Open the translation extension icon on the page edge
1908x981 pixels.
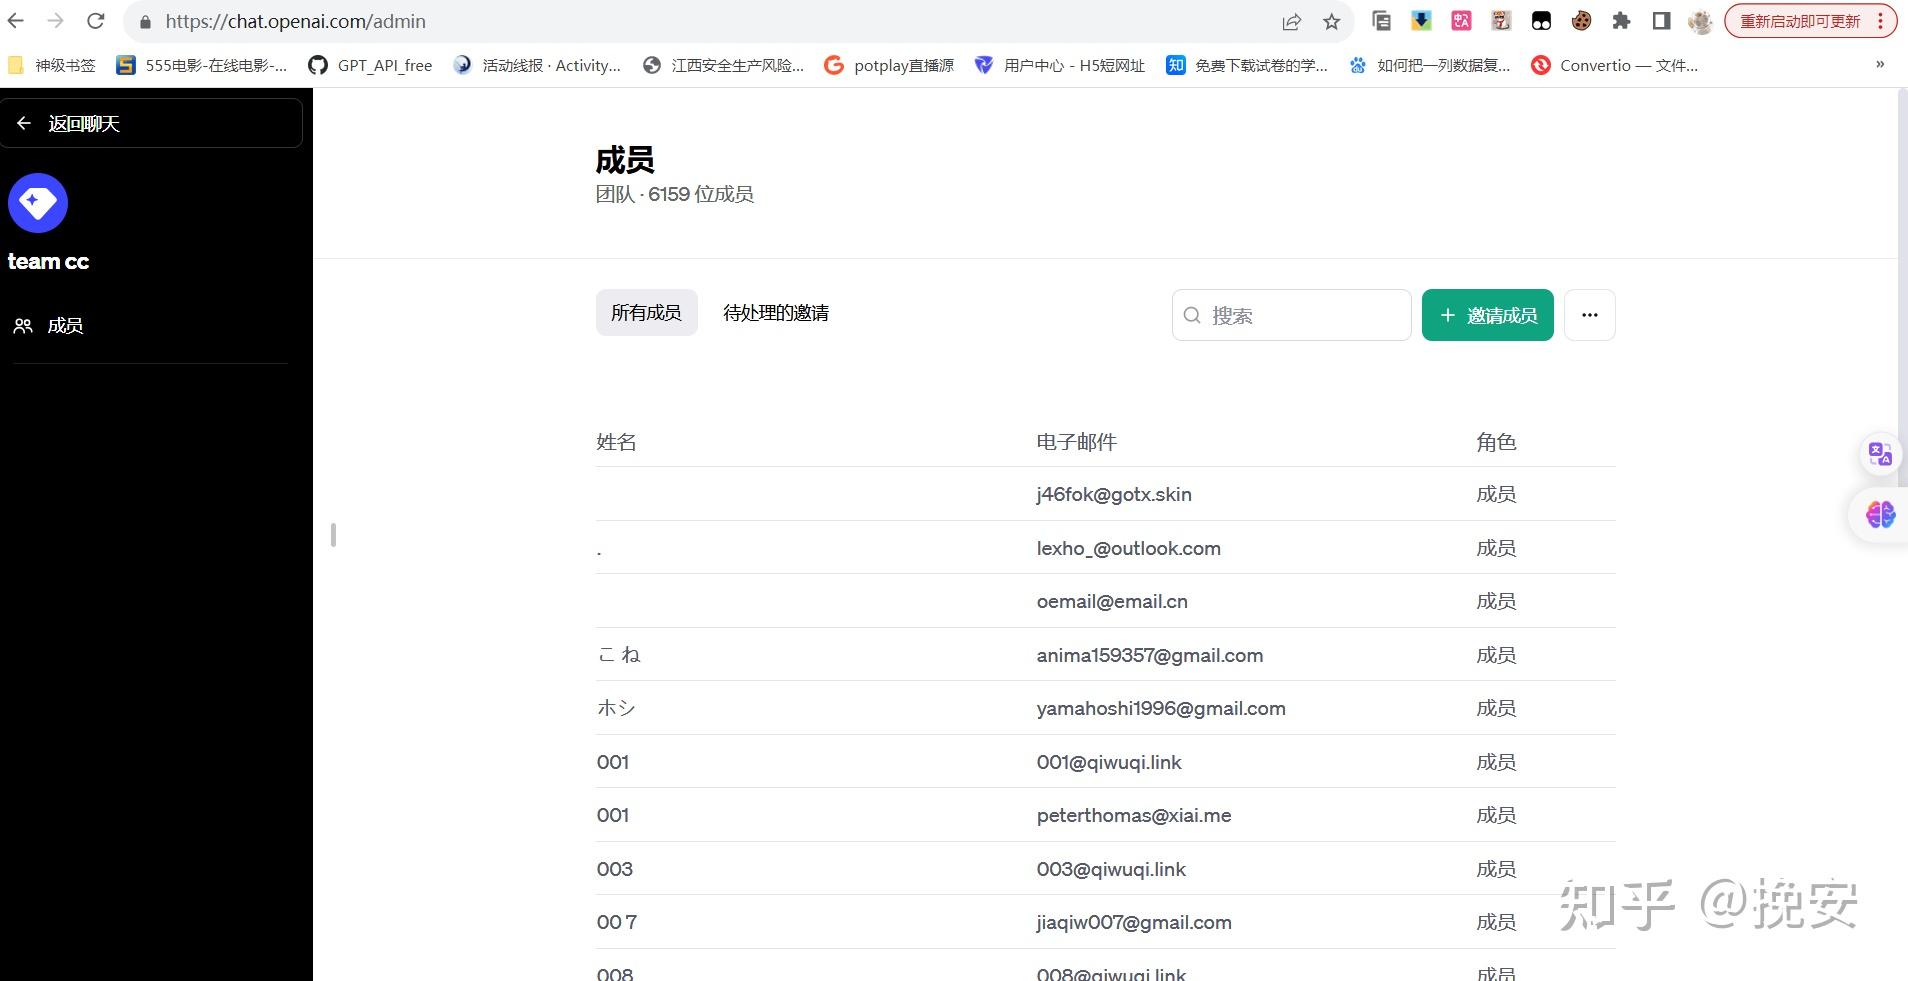pos(1880,453)
